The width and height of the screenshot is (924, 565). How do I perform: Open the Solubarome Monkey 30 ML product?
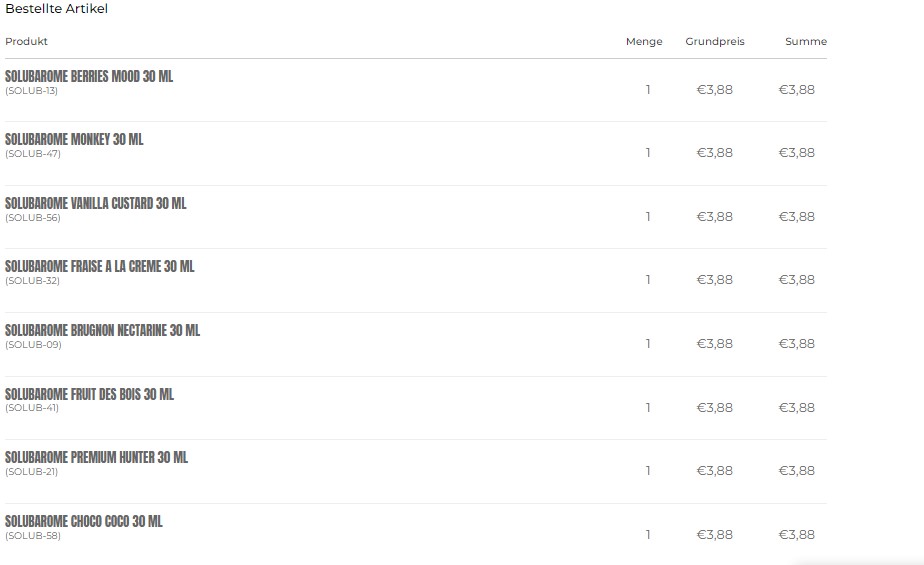(x=74, y=139)
